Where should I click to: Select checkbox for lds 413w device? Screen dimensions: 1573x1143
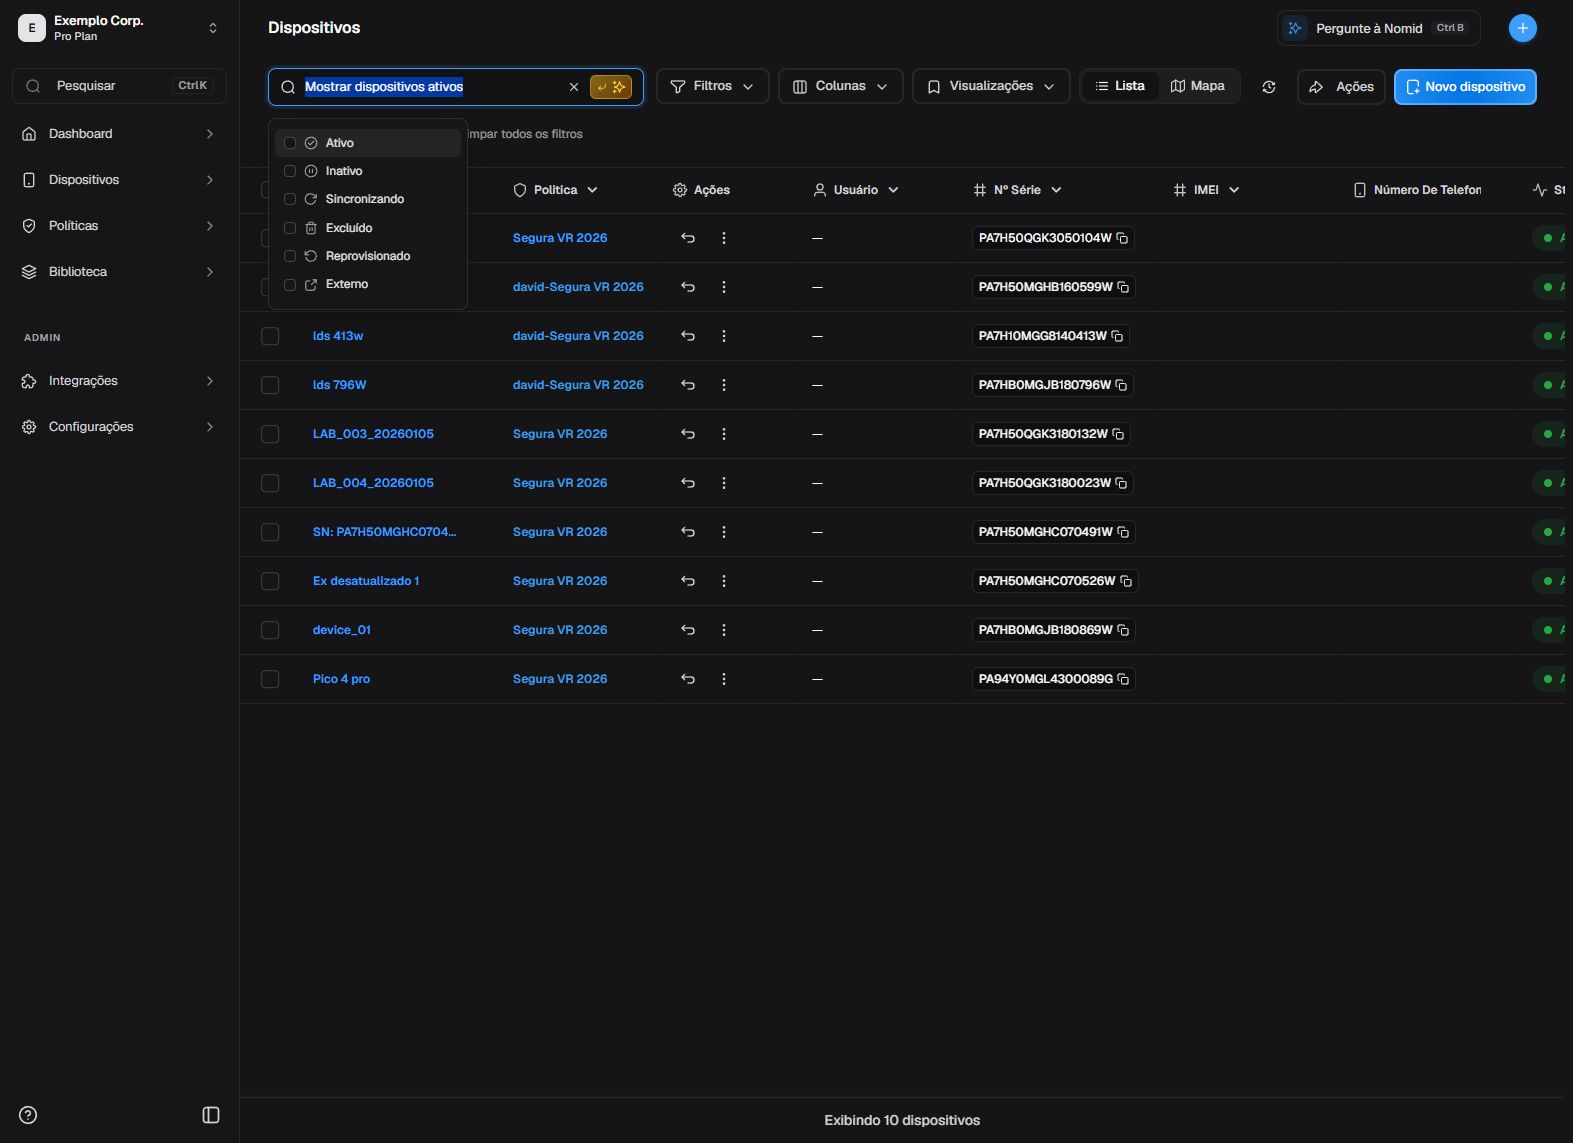pos(270,336)
